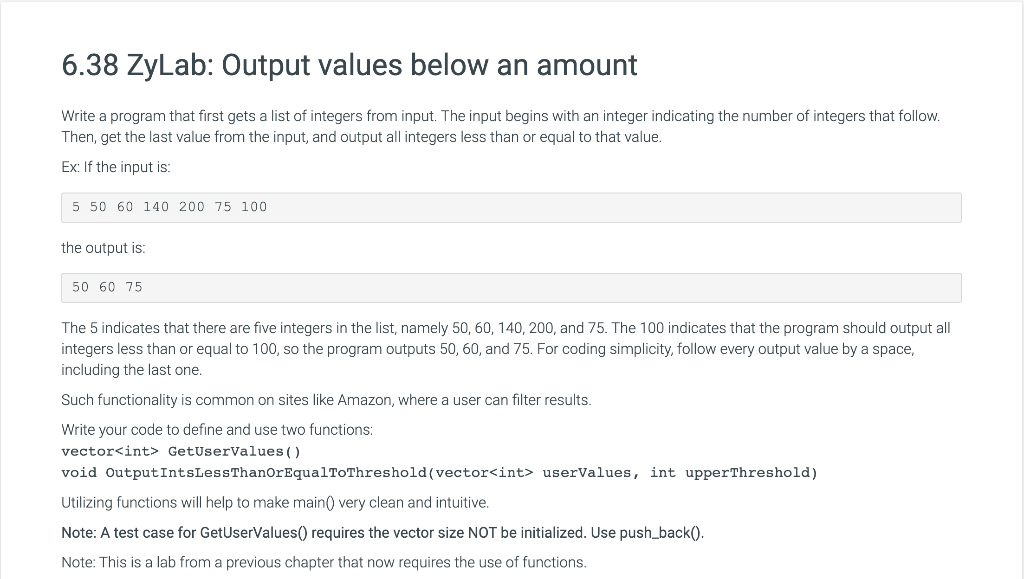Click 'the output is:' label text
This screenshot has width=1024, height=579.
point(103,248)
